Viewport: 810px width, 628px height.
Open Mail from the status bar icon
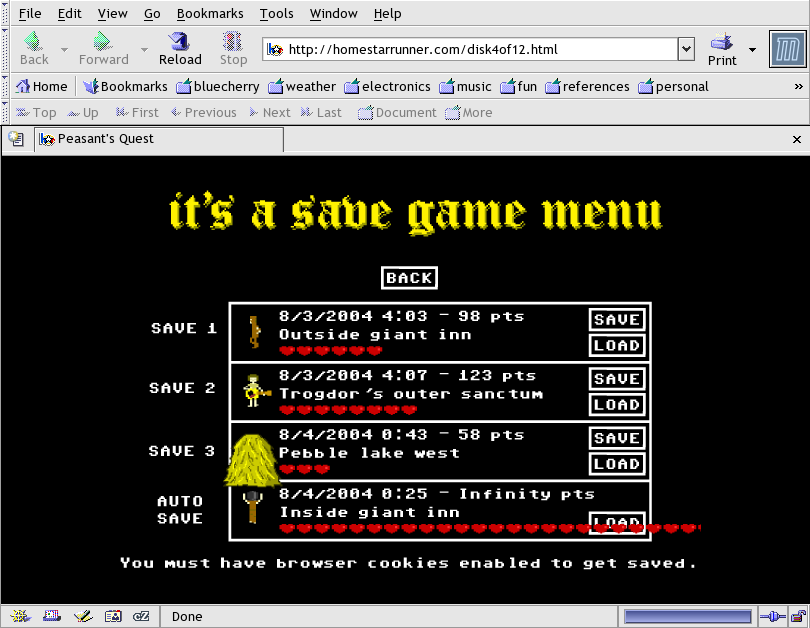tap(52, 616)
